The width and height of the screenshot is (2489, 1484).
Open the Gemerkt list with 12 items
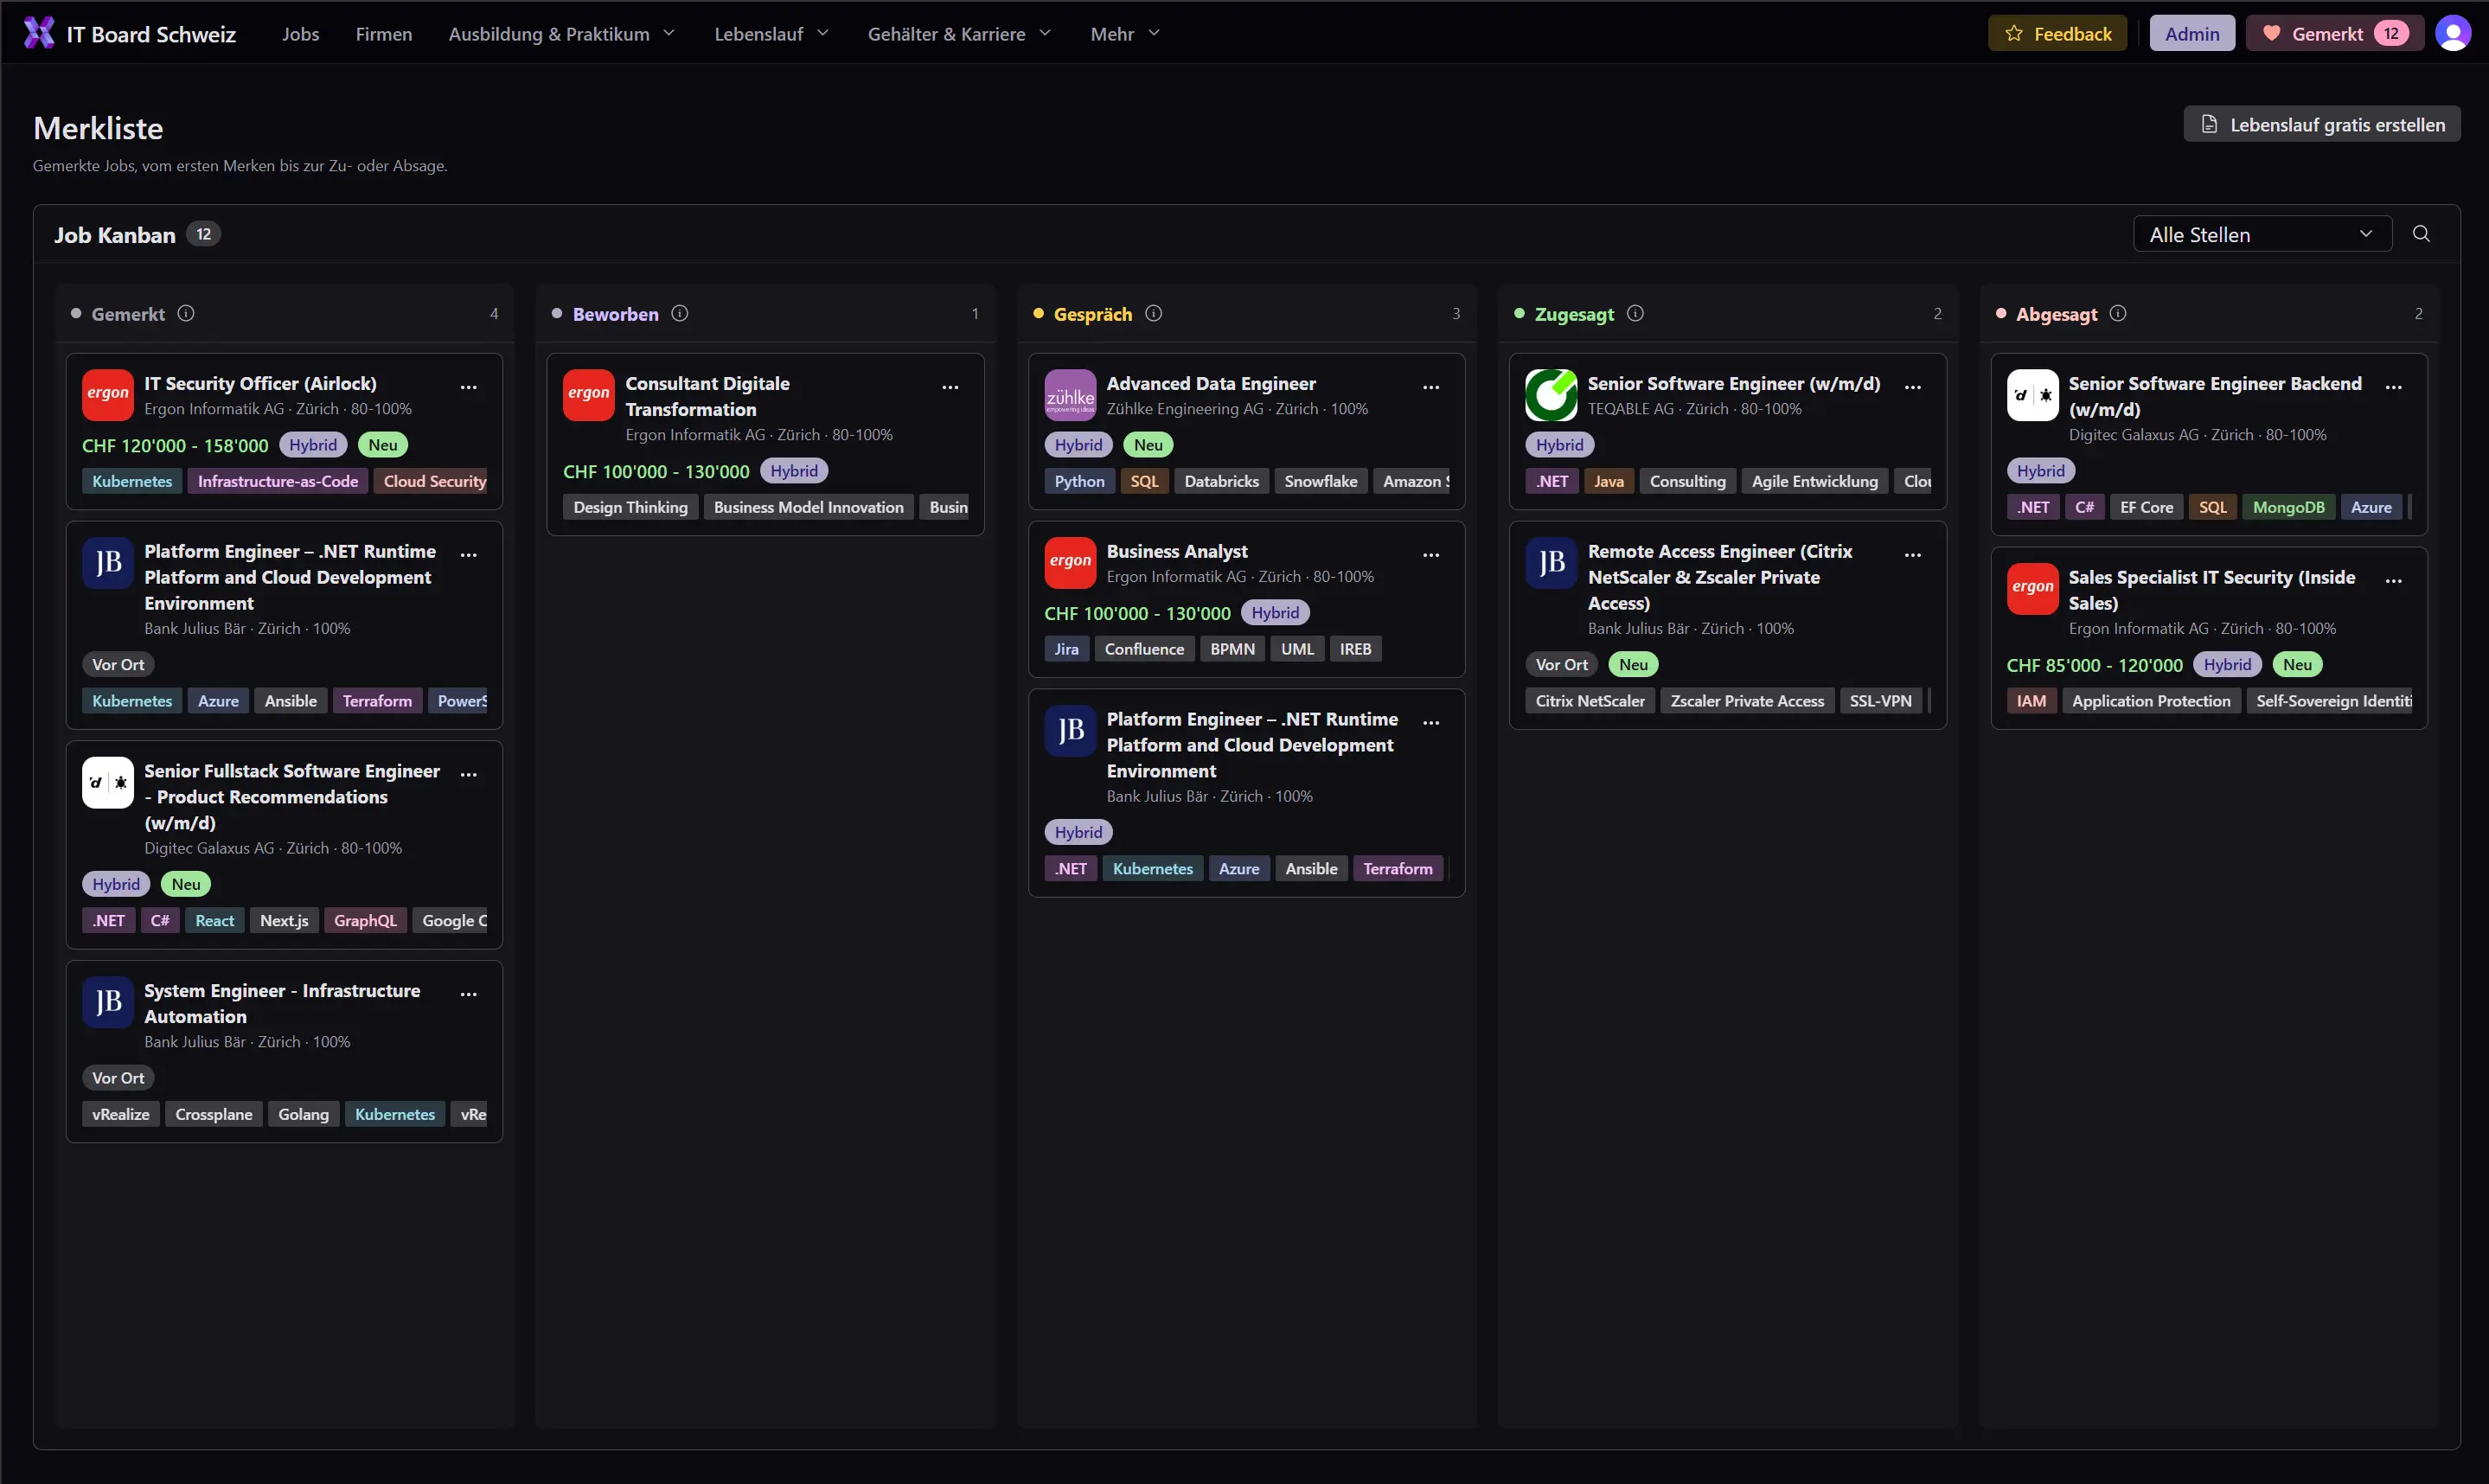(2335, 34)
